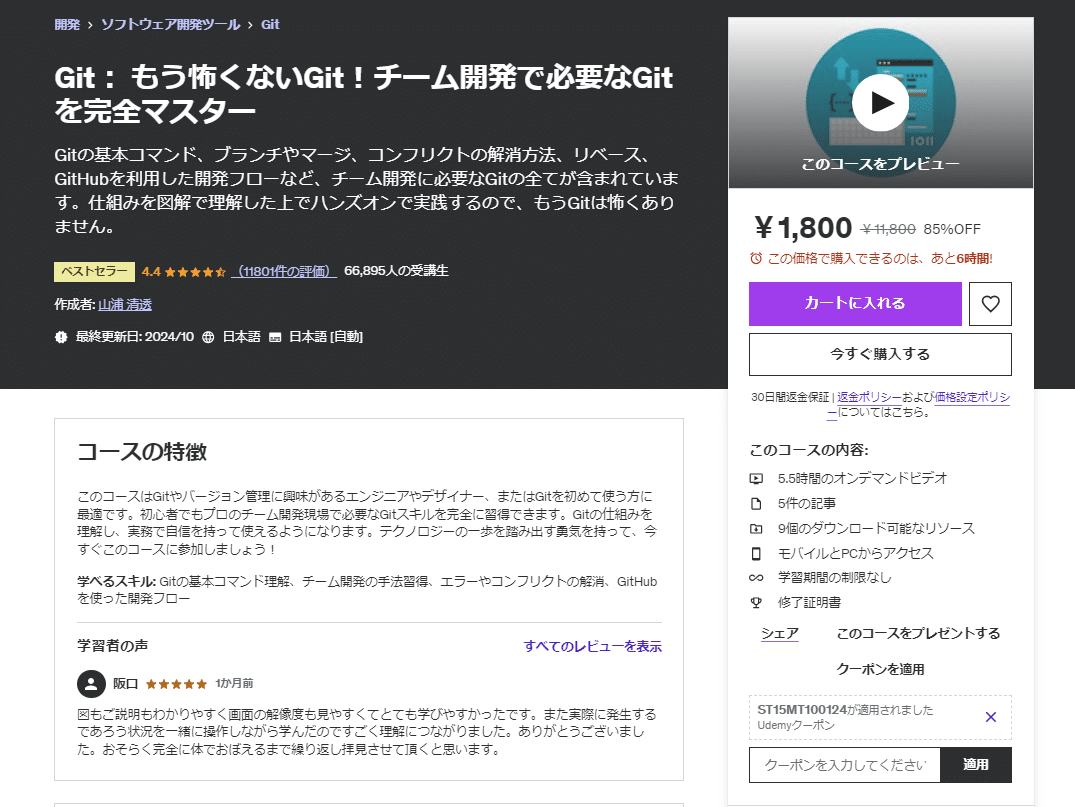Viewport: 1075px width, 807px height.
Task: Click the last-updated badge icon
Action: [x=61, y=337]
